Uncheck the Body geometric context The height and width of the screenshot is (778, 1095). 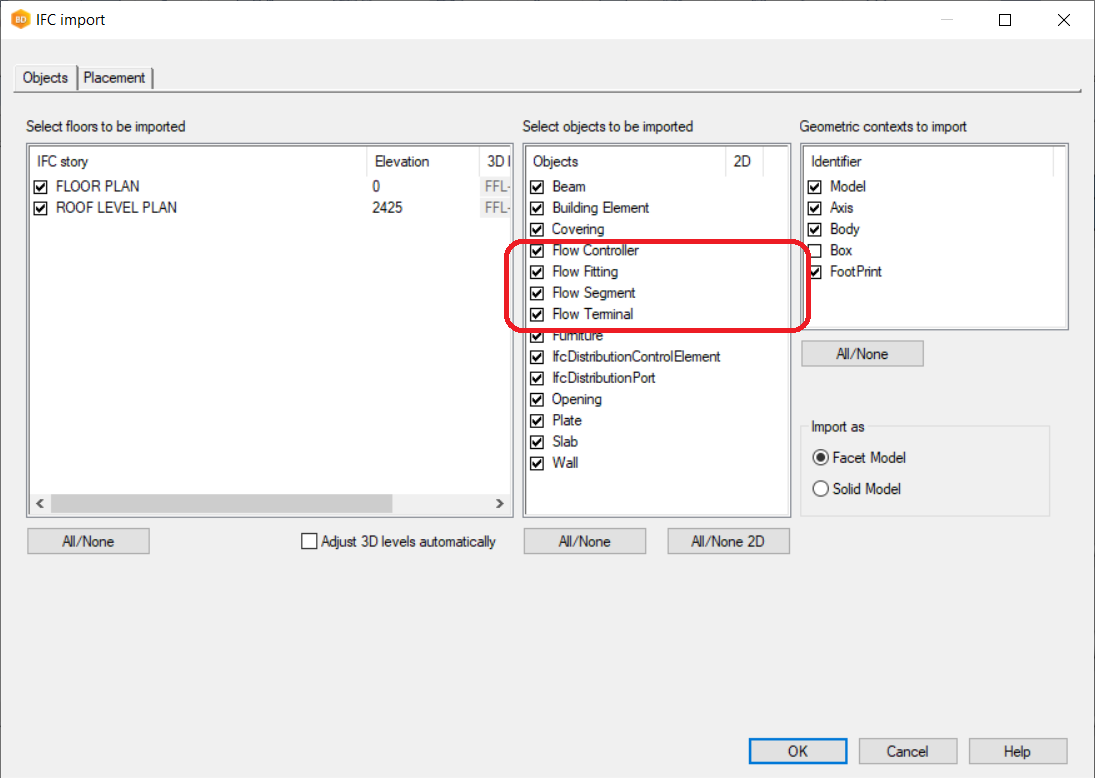click(815, 230)
